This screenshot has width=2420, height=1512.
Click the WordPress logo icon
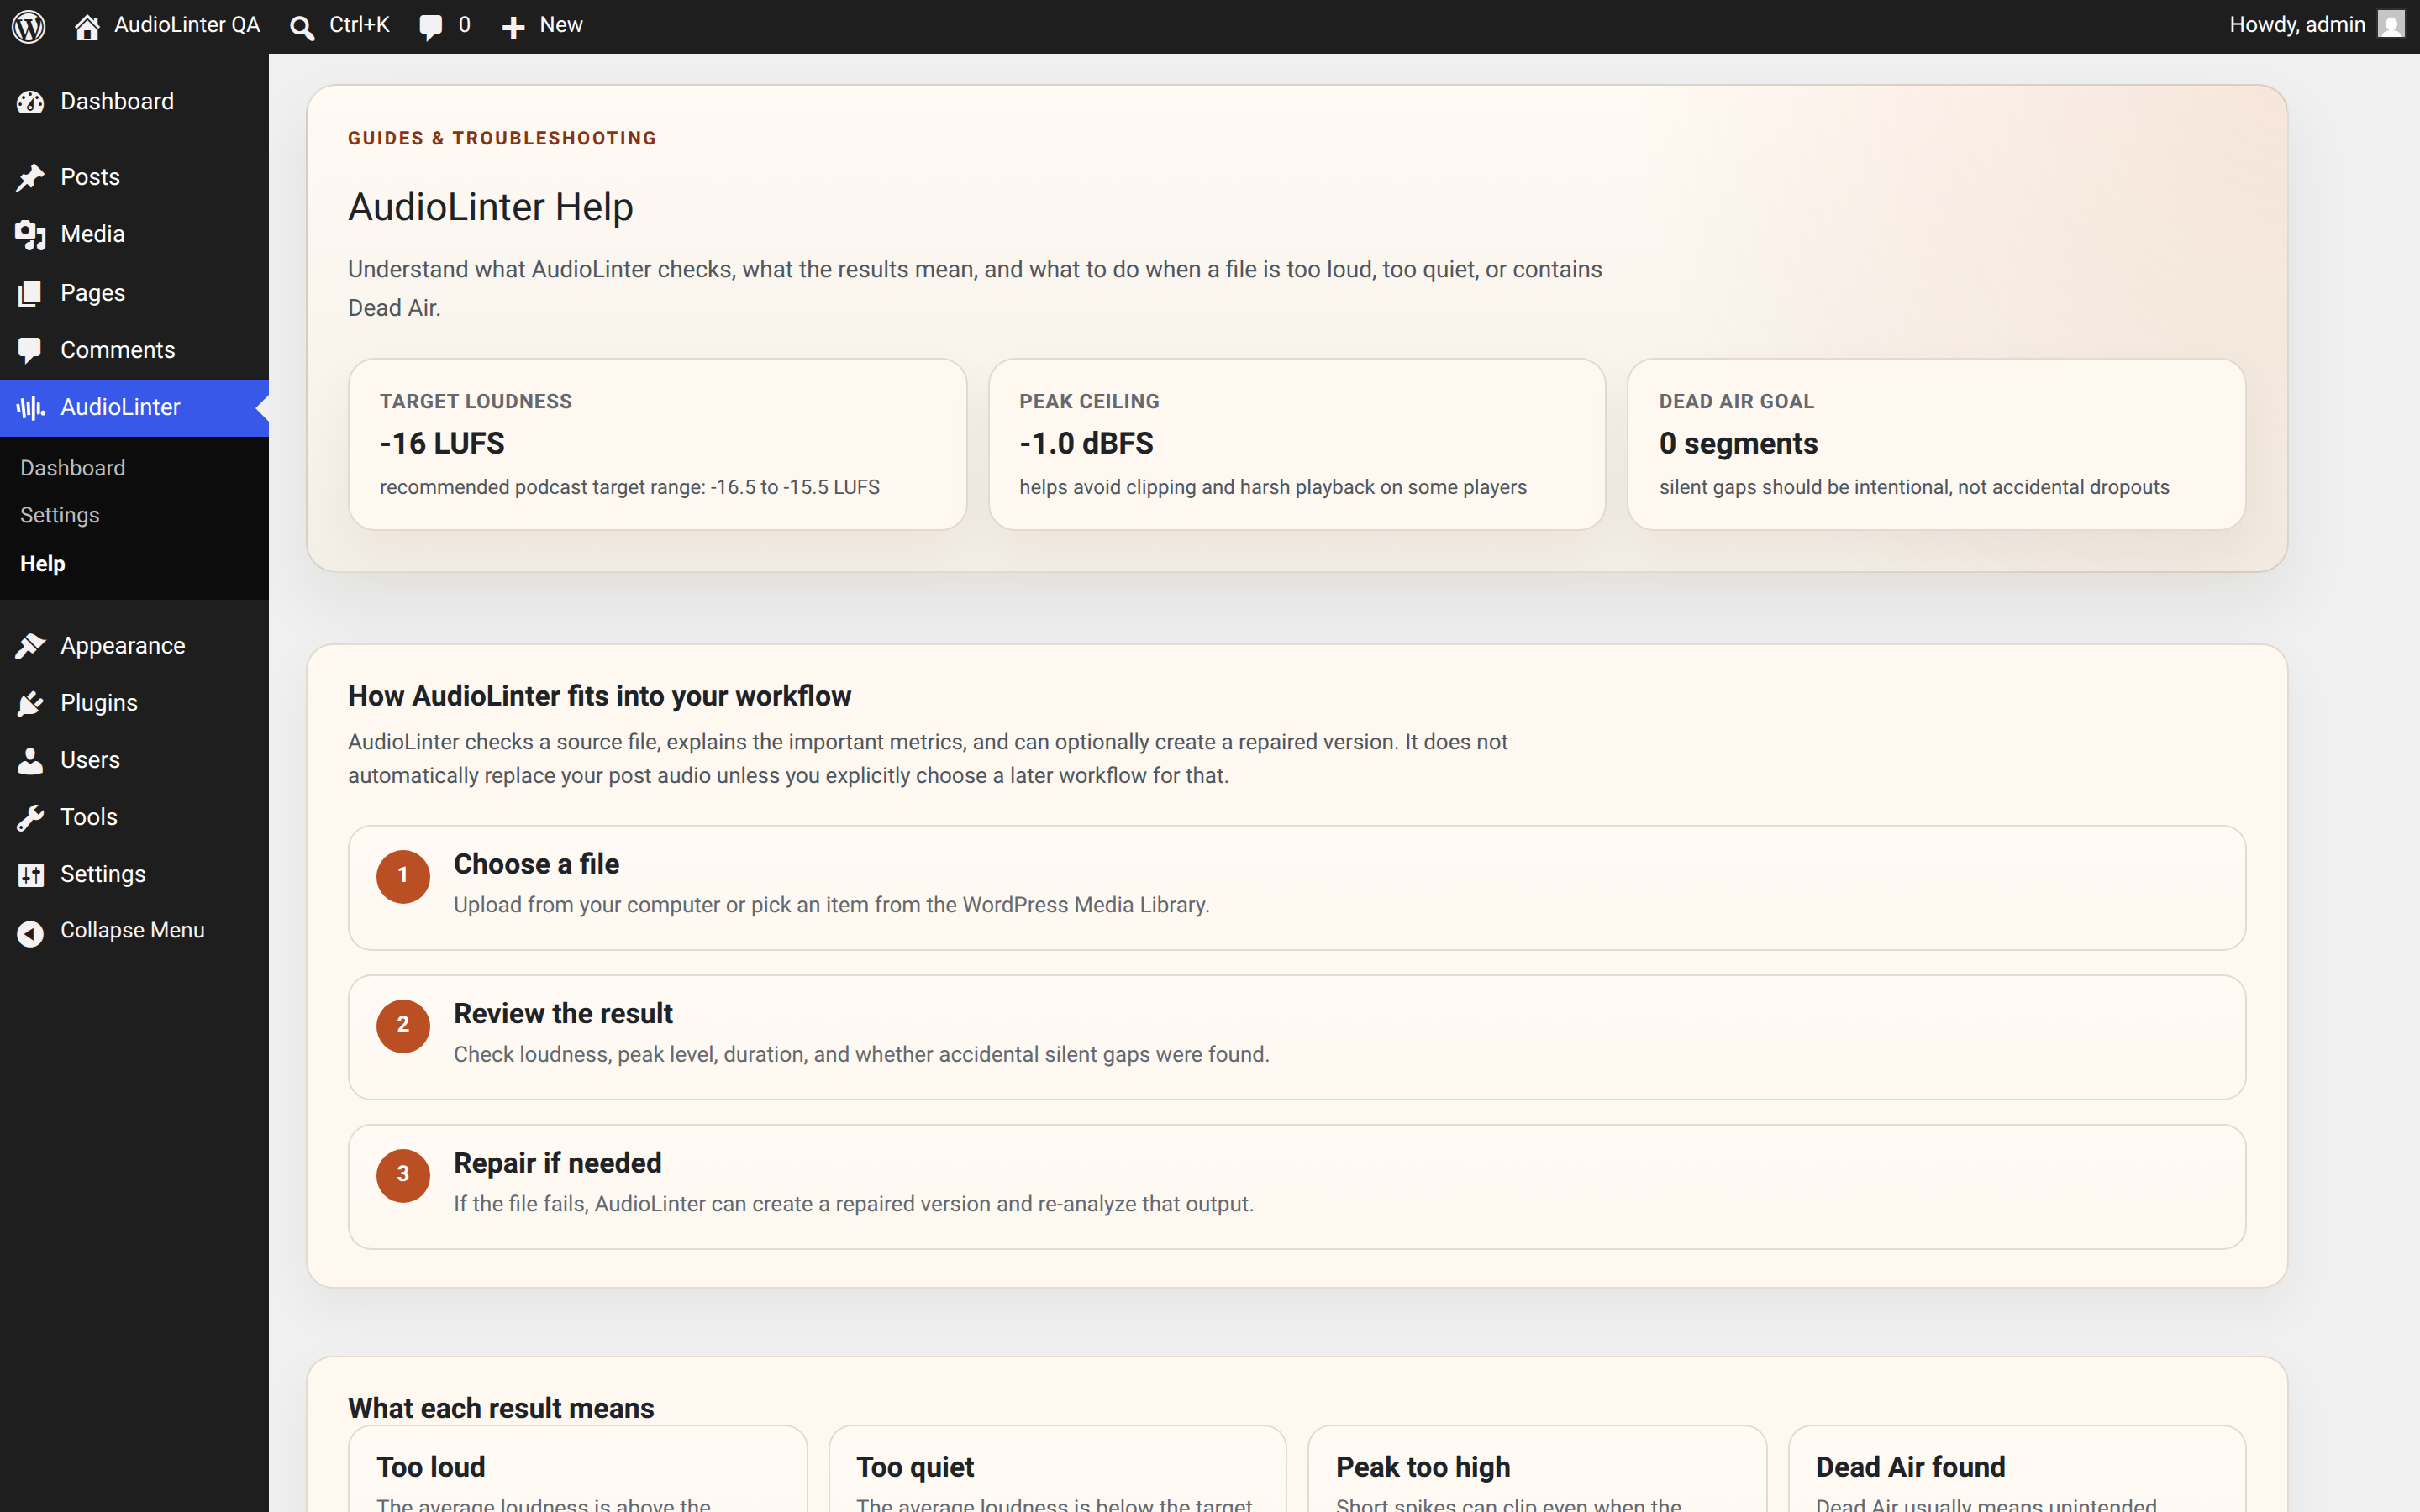pyautogui.click(x=29, y=26)
